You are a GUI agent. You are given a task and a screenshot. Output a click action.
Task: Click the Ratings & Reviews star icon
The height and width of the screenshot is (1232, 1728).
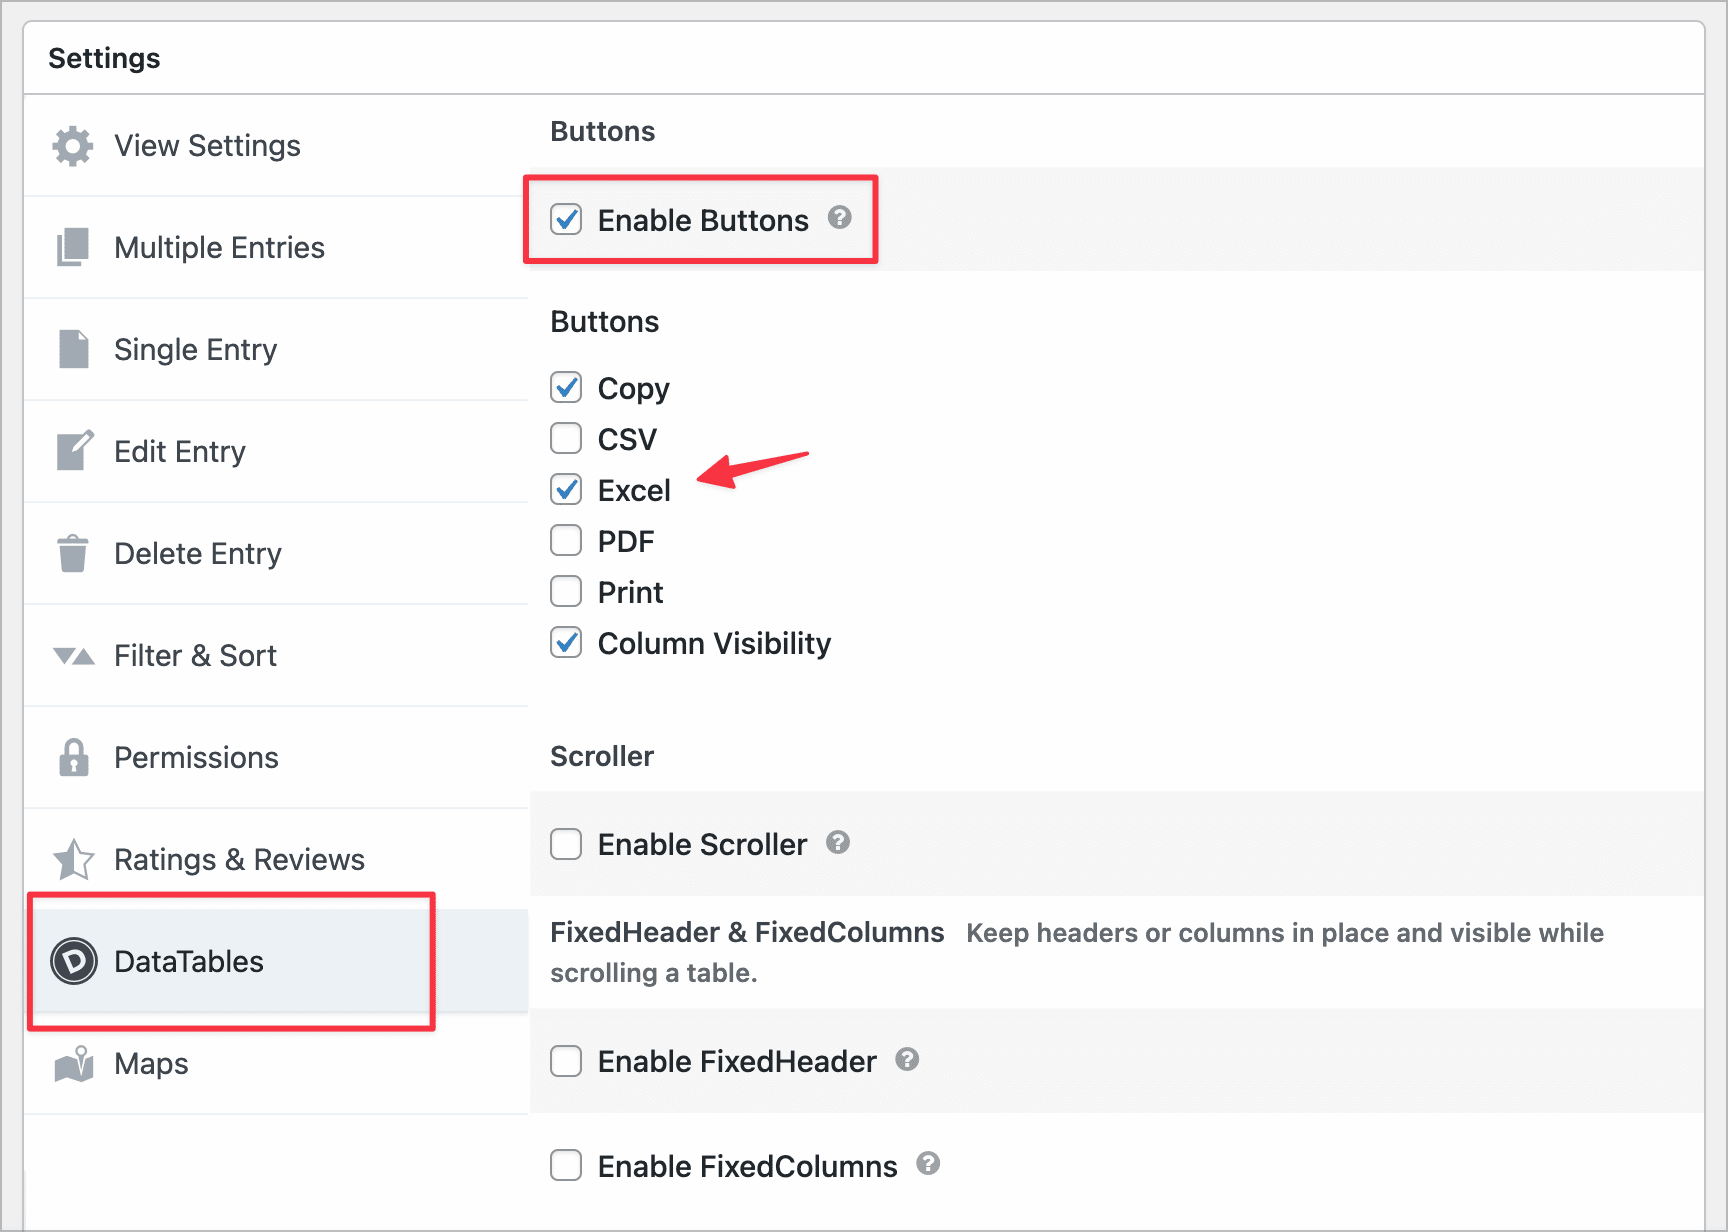73,860
